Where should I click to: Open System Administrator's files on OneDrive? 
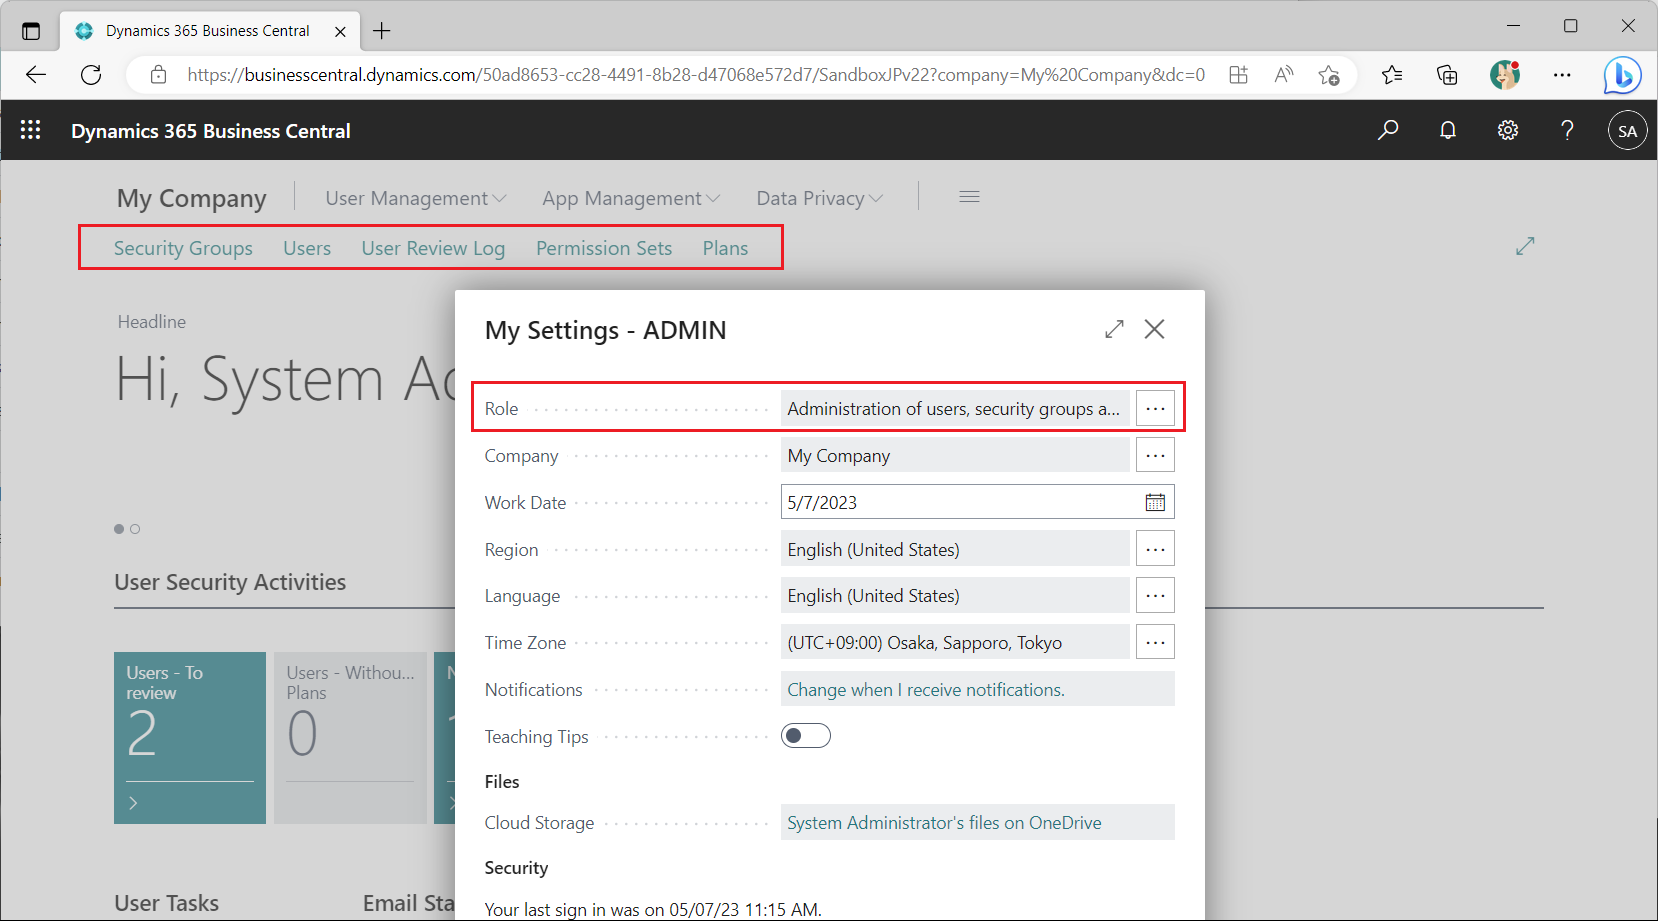[x=943, y=822]
